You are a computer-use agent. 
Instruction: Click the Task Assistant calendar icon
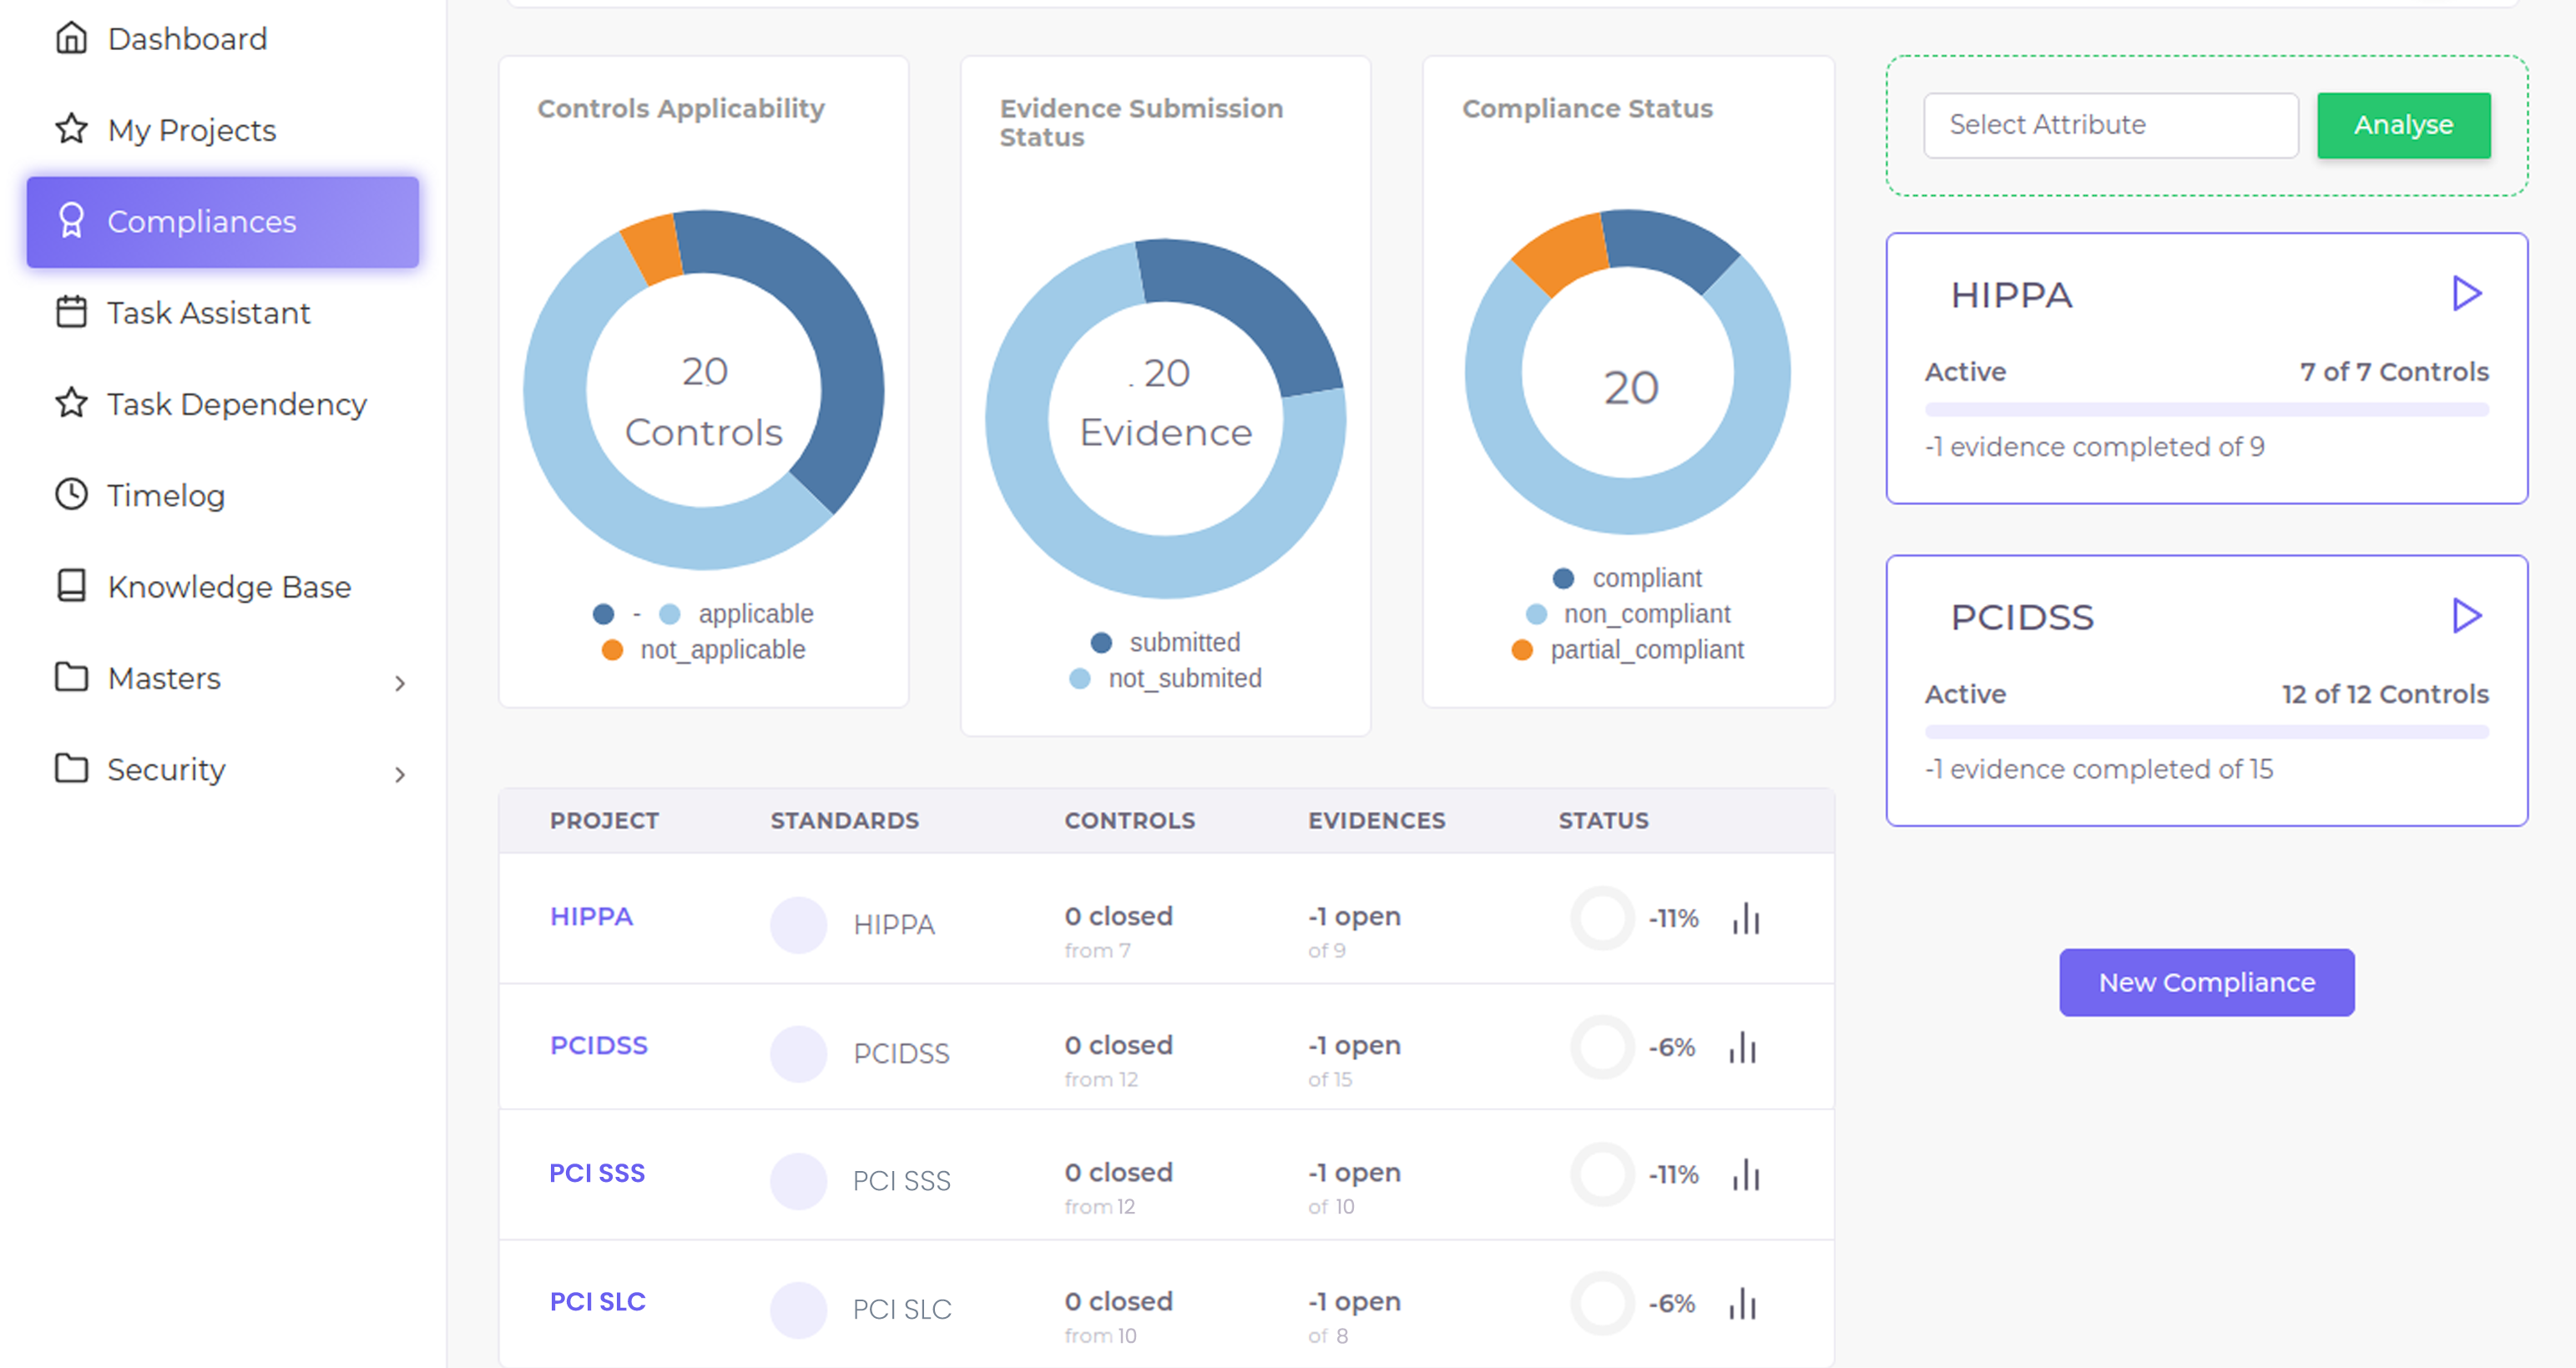click(x=71, y=312)
